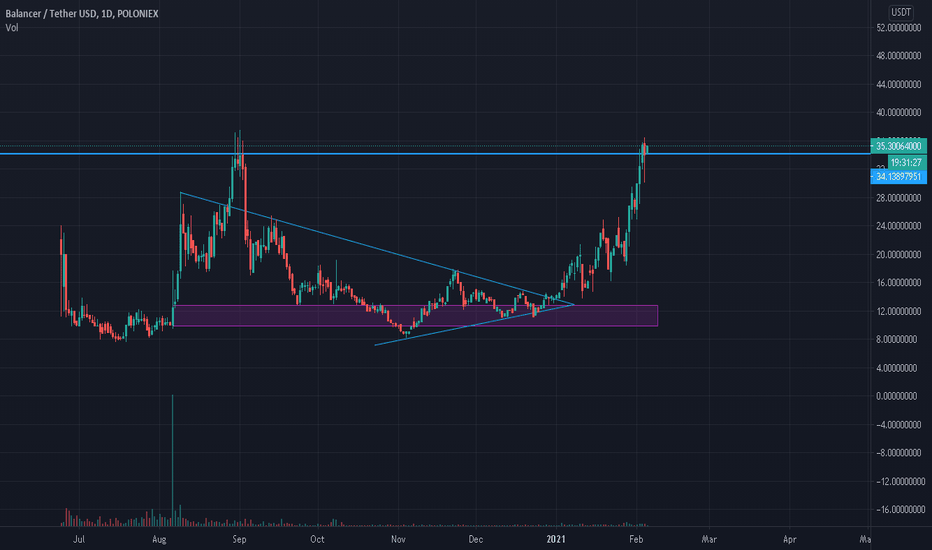Click the tall August volume spike bar
The height and width of the screenshot is (550, 932).
173,460
